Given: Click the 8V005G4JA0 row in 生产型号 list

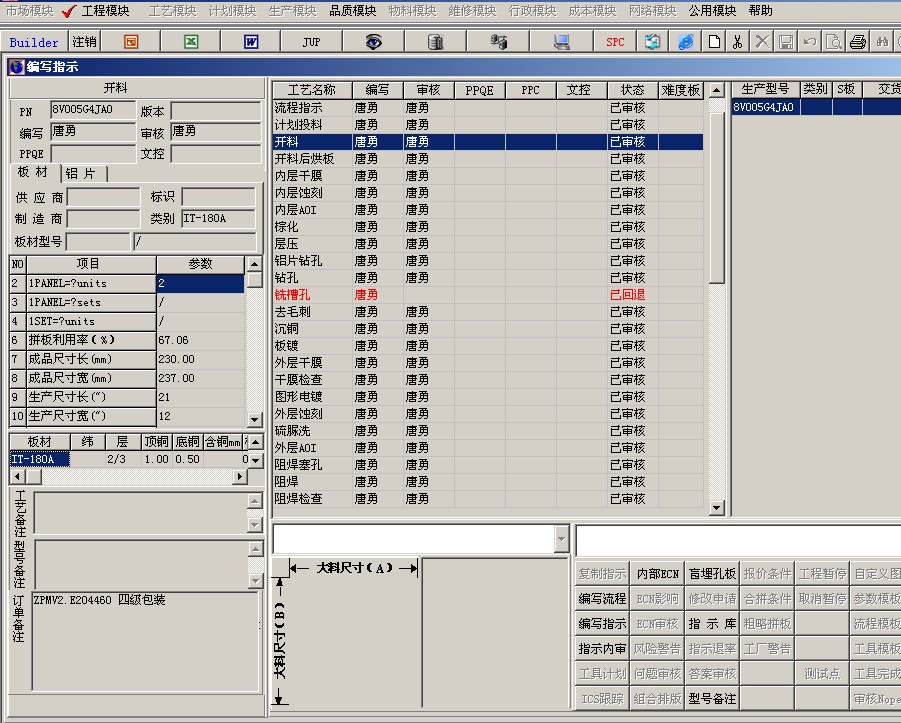Looking at the screenshot, I should point(816,107).
